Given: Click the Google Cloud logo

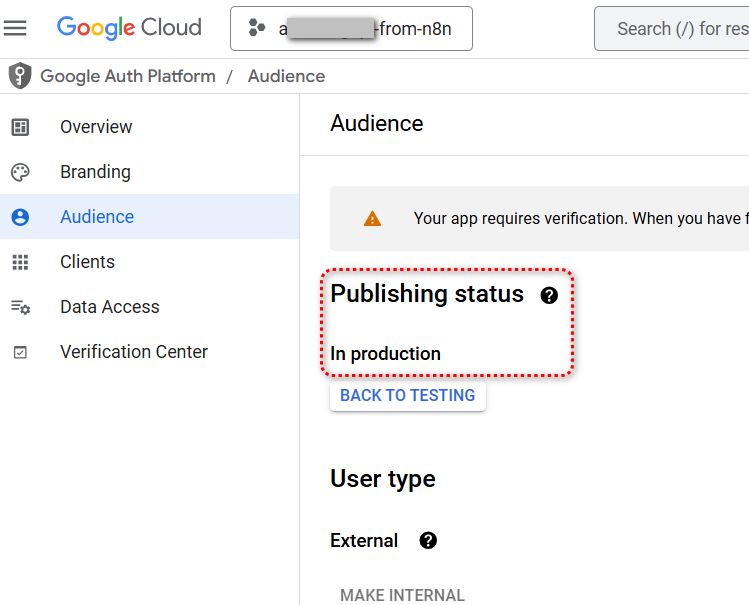Looking at the screenshot, I should [129, 28].
